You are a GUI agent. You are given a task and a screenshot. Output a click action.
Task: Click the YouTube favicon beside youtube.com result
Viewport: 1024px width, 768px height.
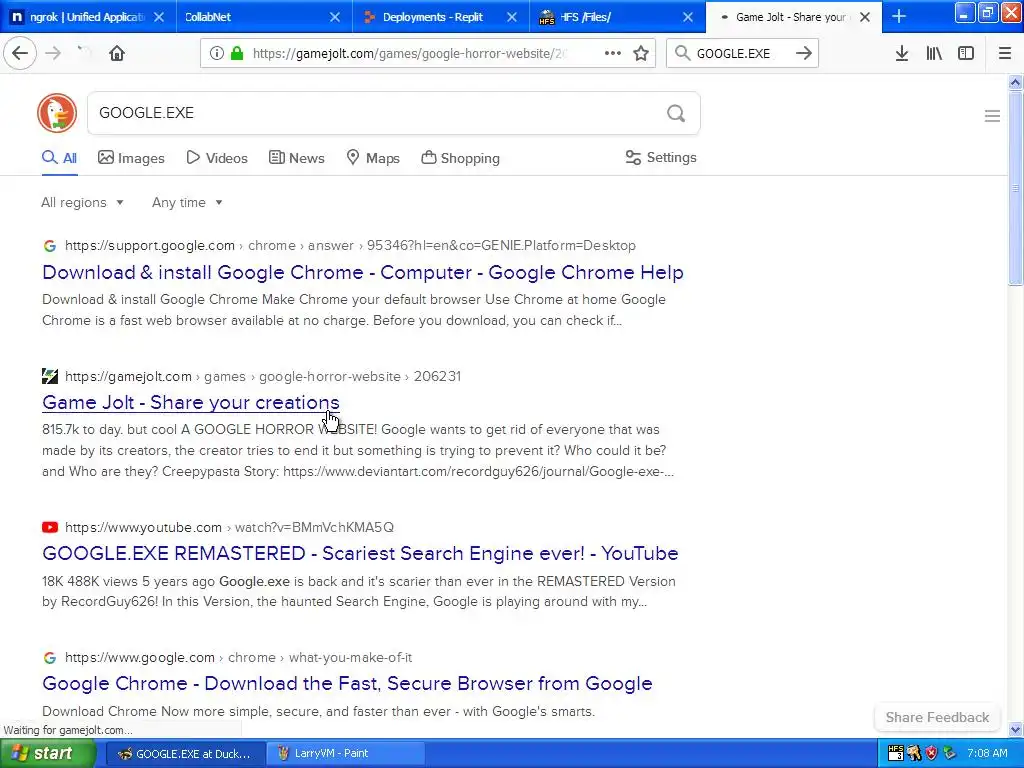[x=50, y=527]
